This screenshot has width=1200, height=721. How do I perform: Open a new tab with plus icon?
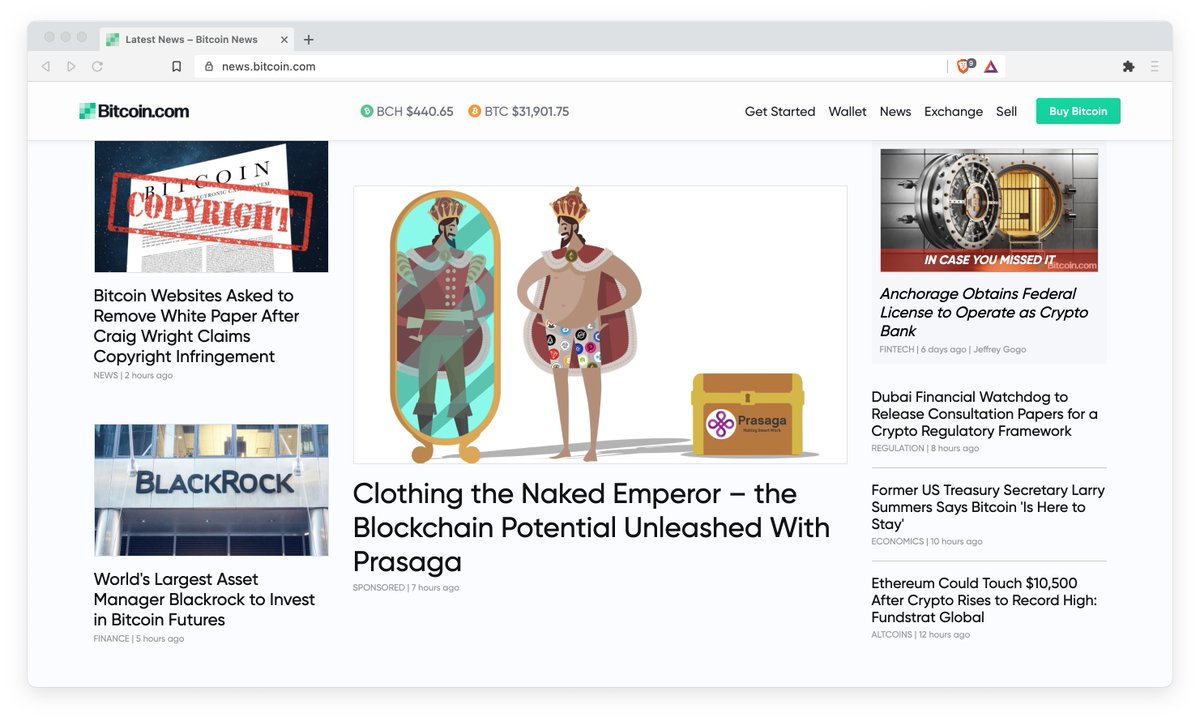tap(309, 40)
